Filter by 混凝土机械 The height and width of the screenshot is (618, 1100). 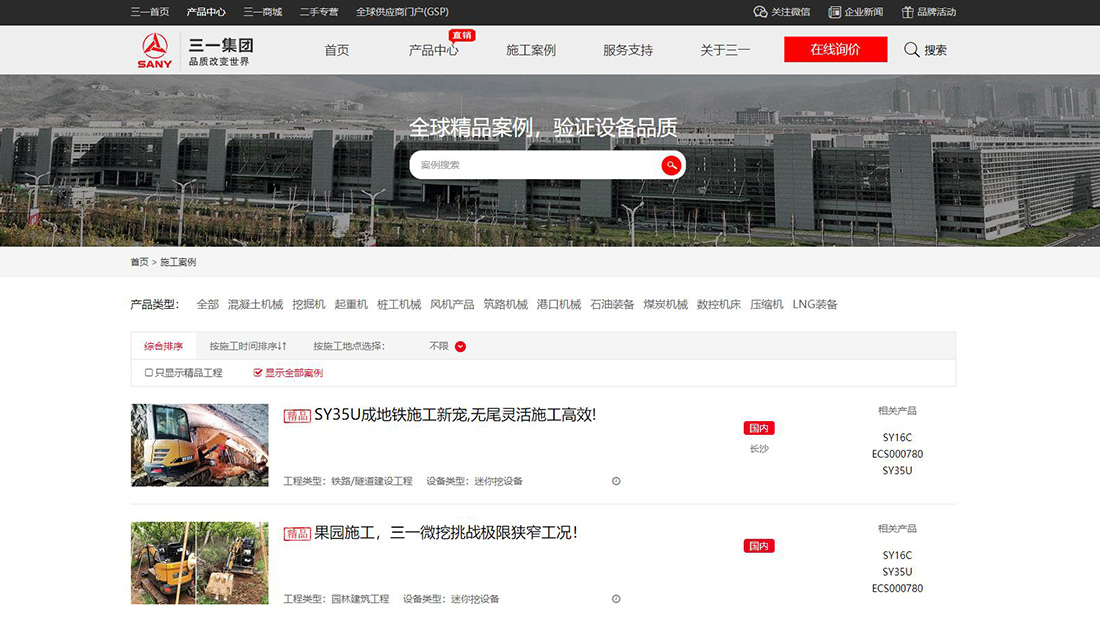[x=255, y=304]
